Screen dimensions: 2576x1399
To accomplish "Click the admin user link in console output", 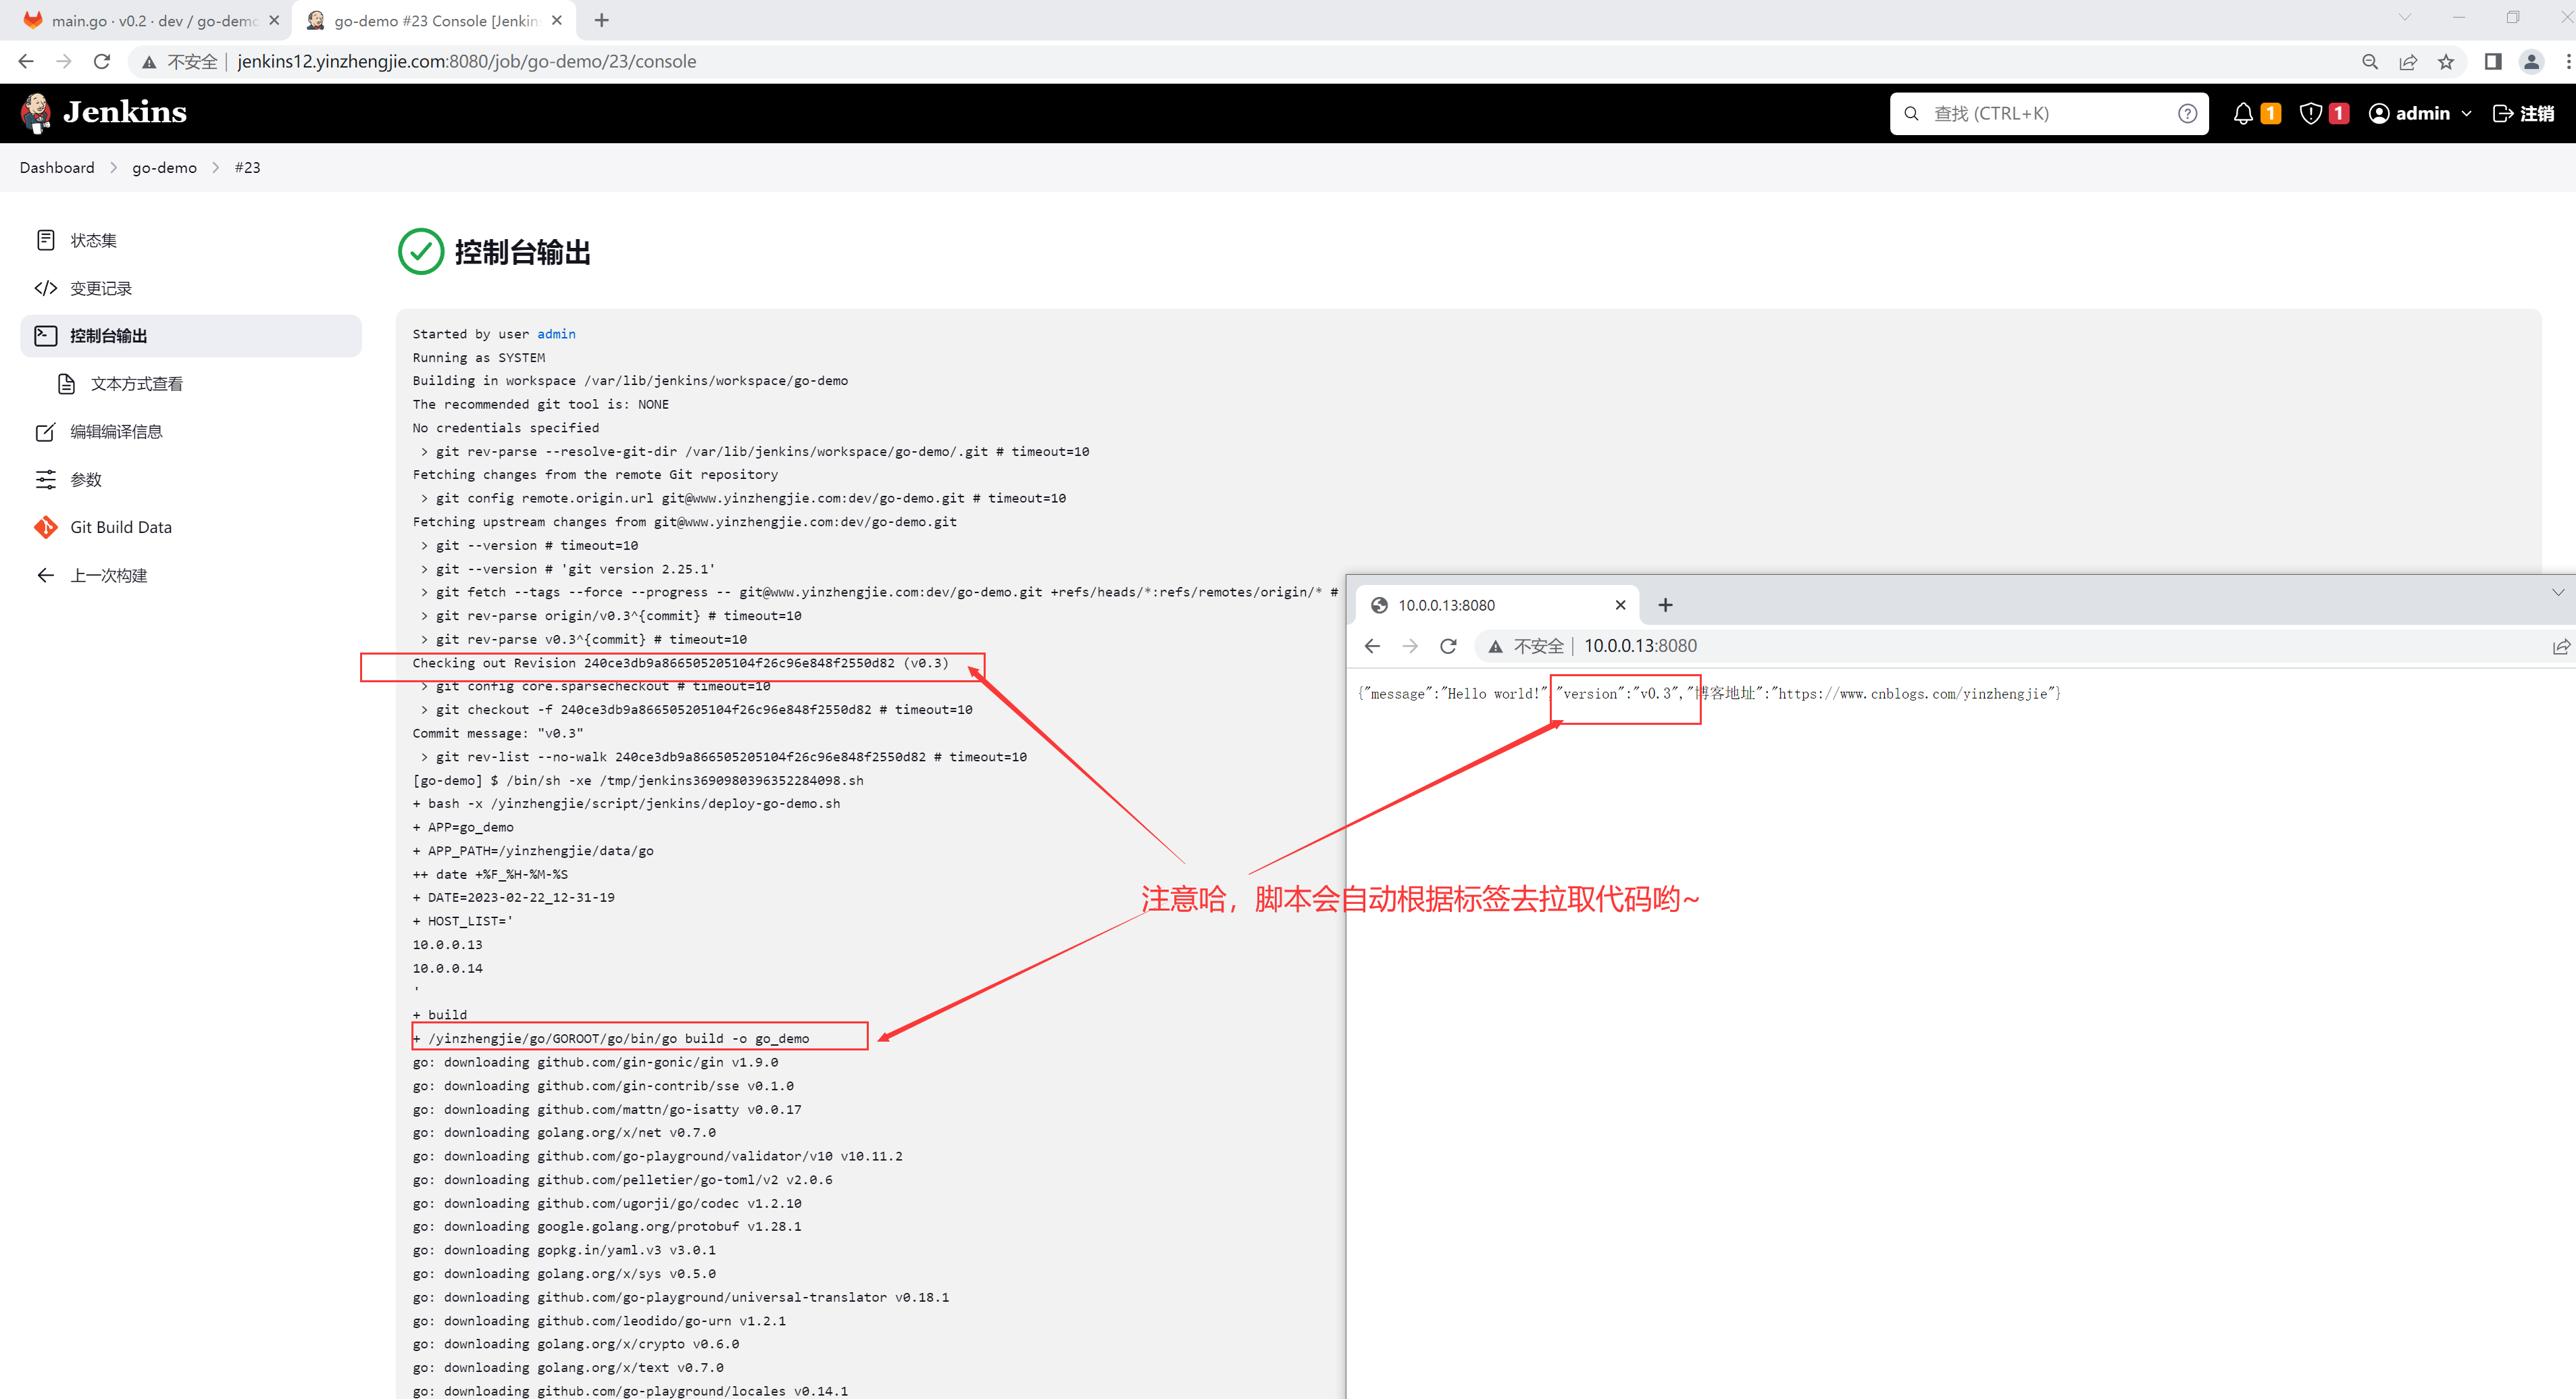I will coord(556,334).
